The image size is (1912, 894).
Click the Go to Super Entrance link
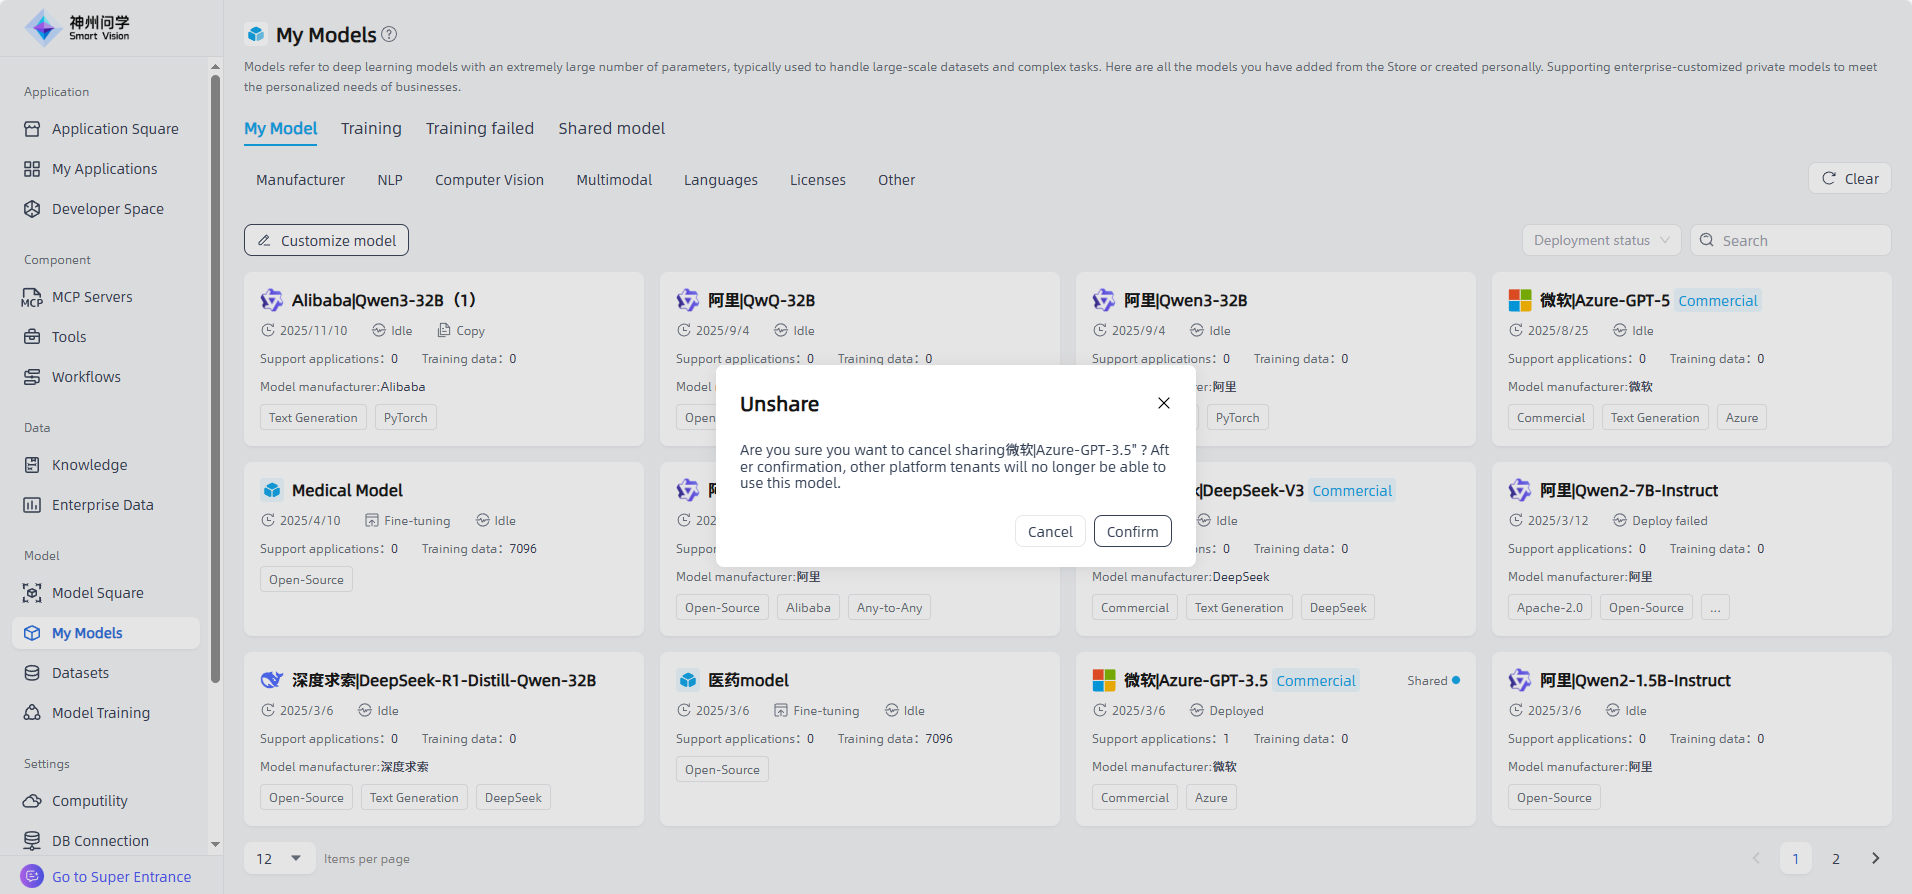click(x=121, y=877)
